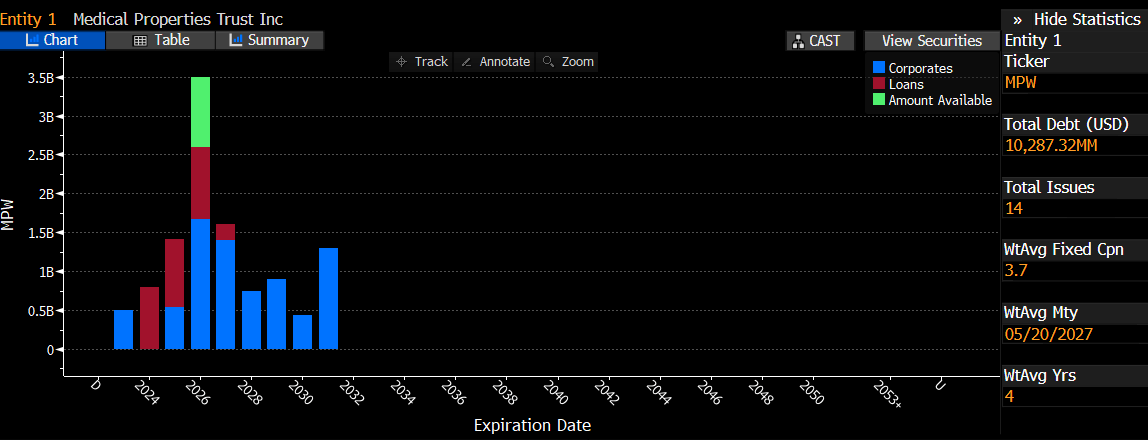Click the Table tab grid icon
The width and height of the screenshot is (1148, 440).
[140, 41]
